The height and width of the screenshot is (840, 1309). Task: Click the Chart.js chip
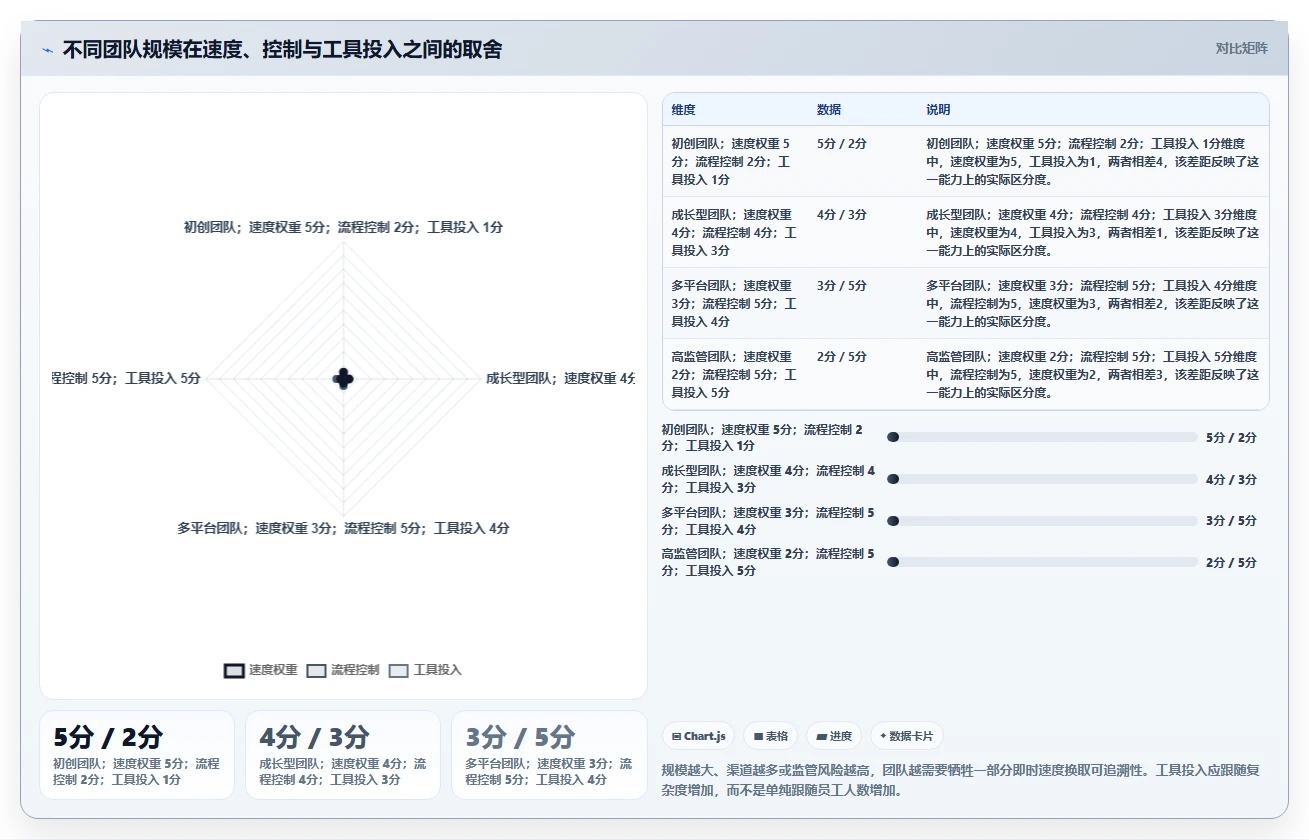coord(698,736)
